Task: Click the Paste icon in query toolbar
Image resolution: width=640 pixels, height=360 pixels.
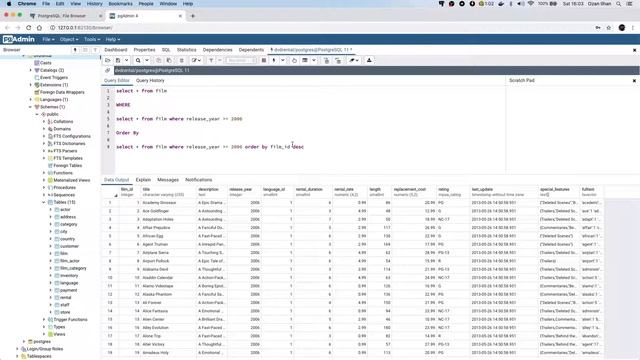Action: pos(169,60)
